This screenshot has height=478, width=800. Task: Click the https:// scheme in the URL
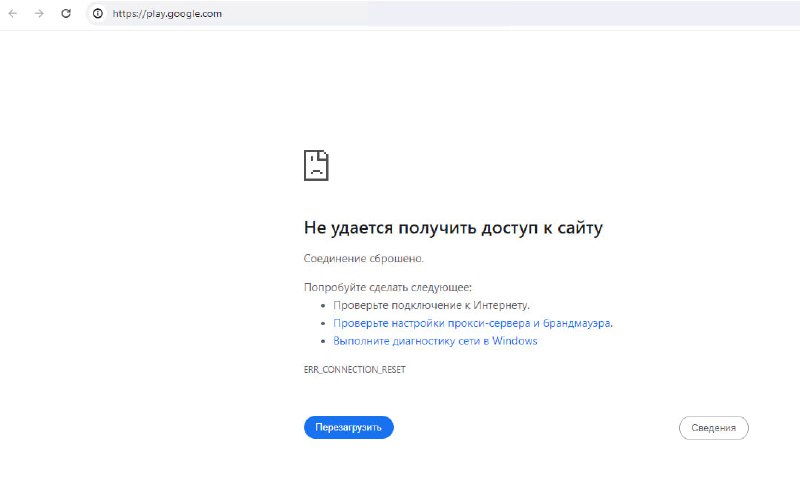(126, 14)
